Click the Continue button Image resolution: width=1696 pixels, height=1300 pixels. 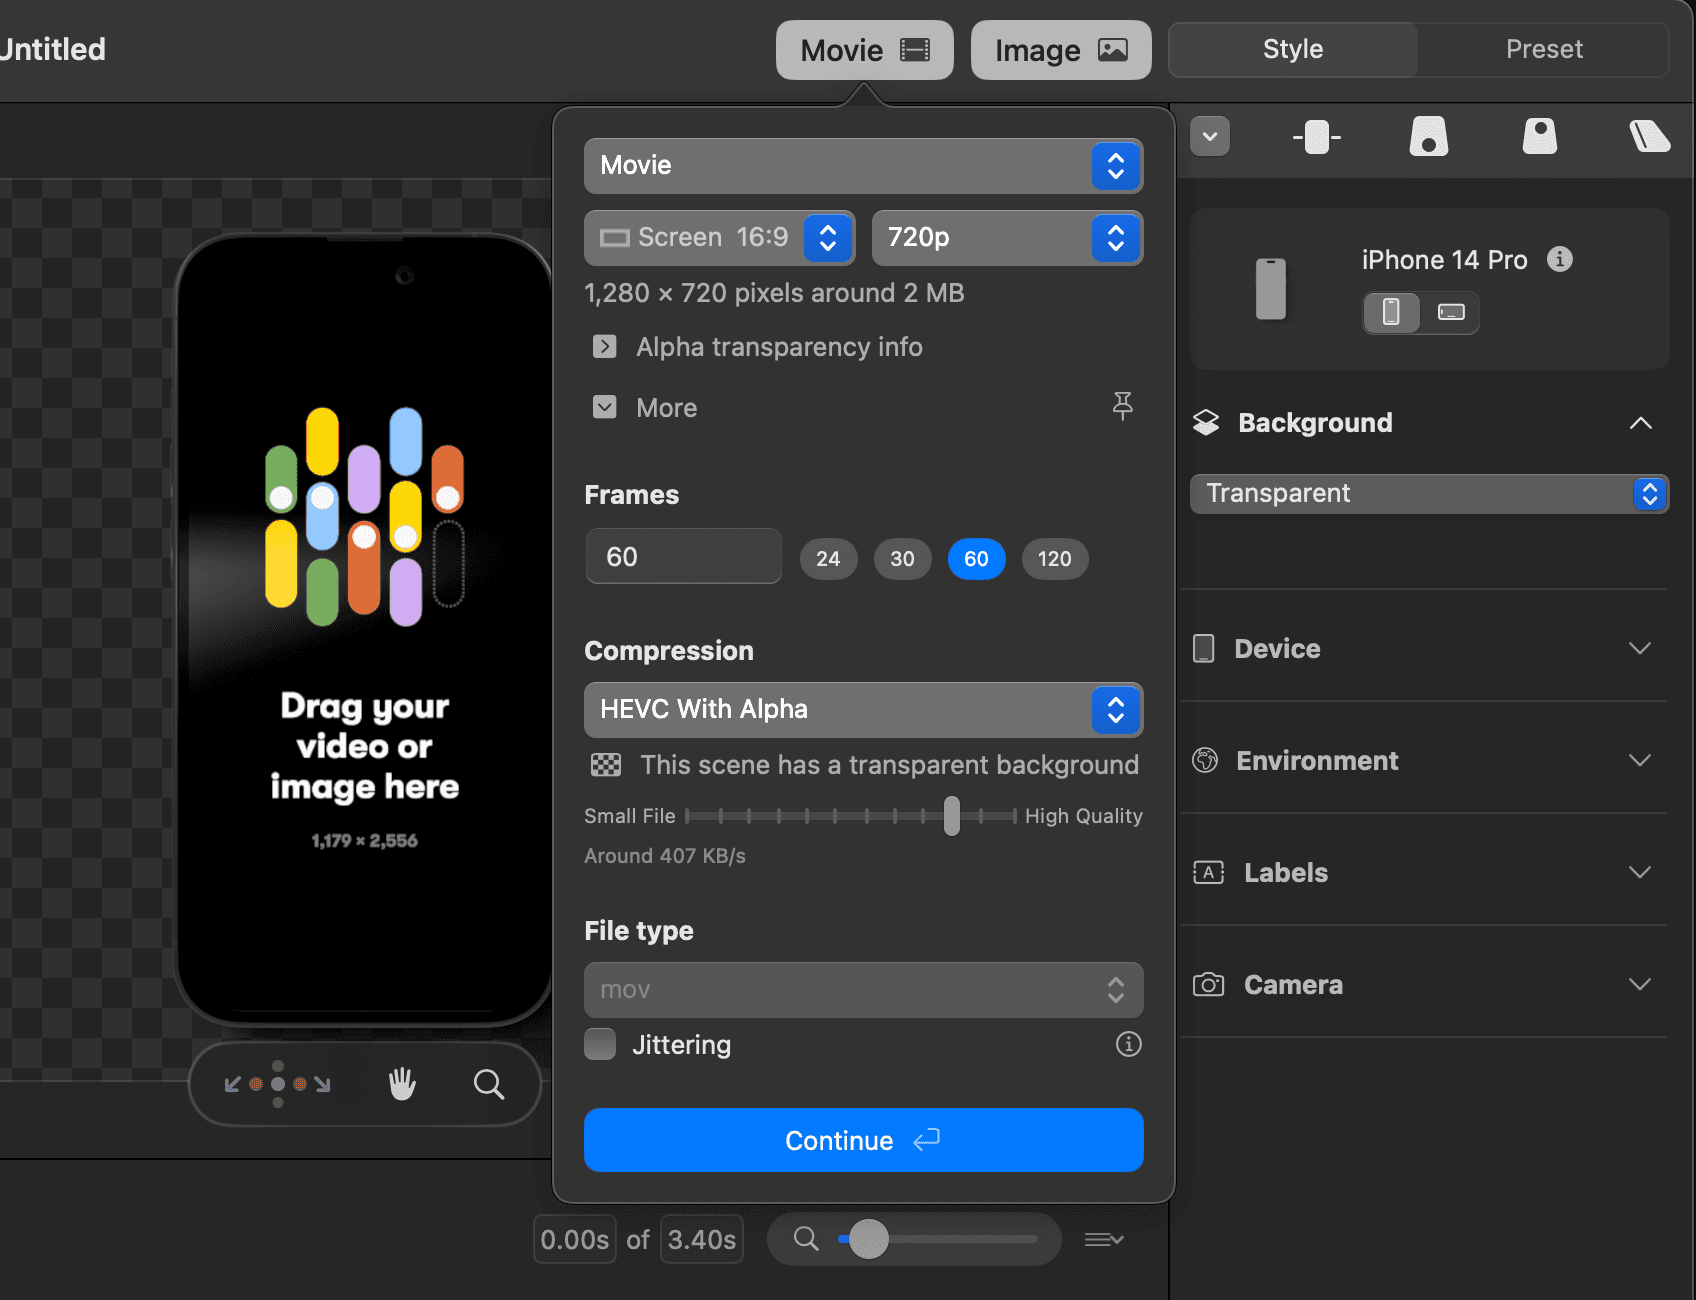863,1140
